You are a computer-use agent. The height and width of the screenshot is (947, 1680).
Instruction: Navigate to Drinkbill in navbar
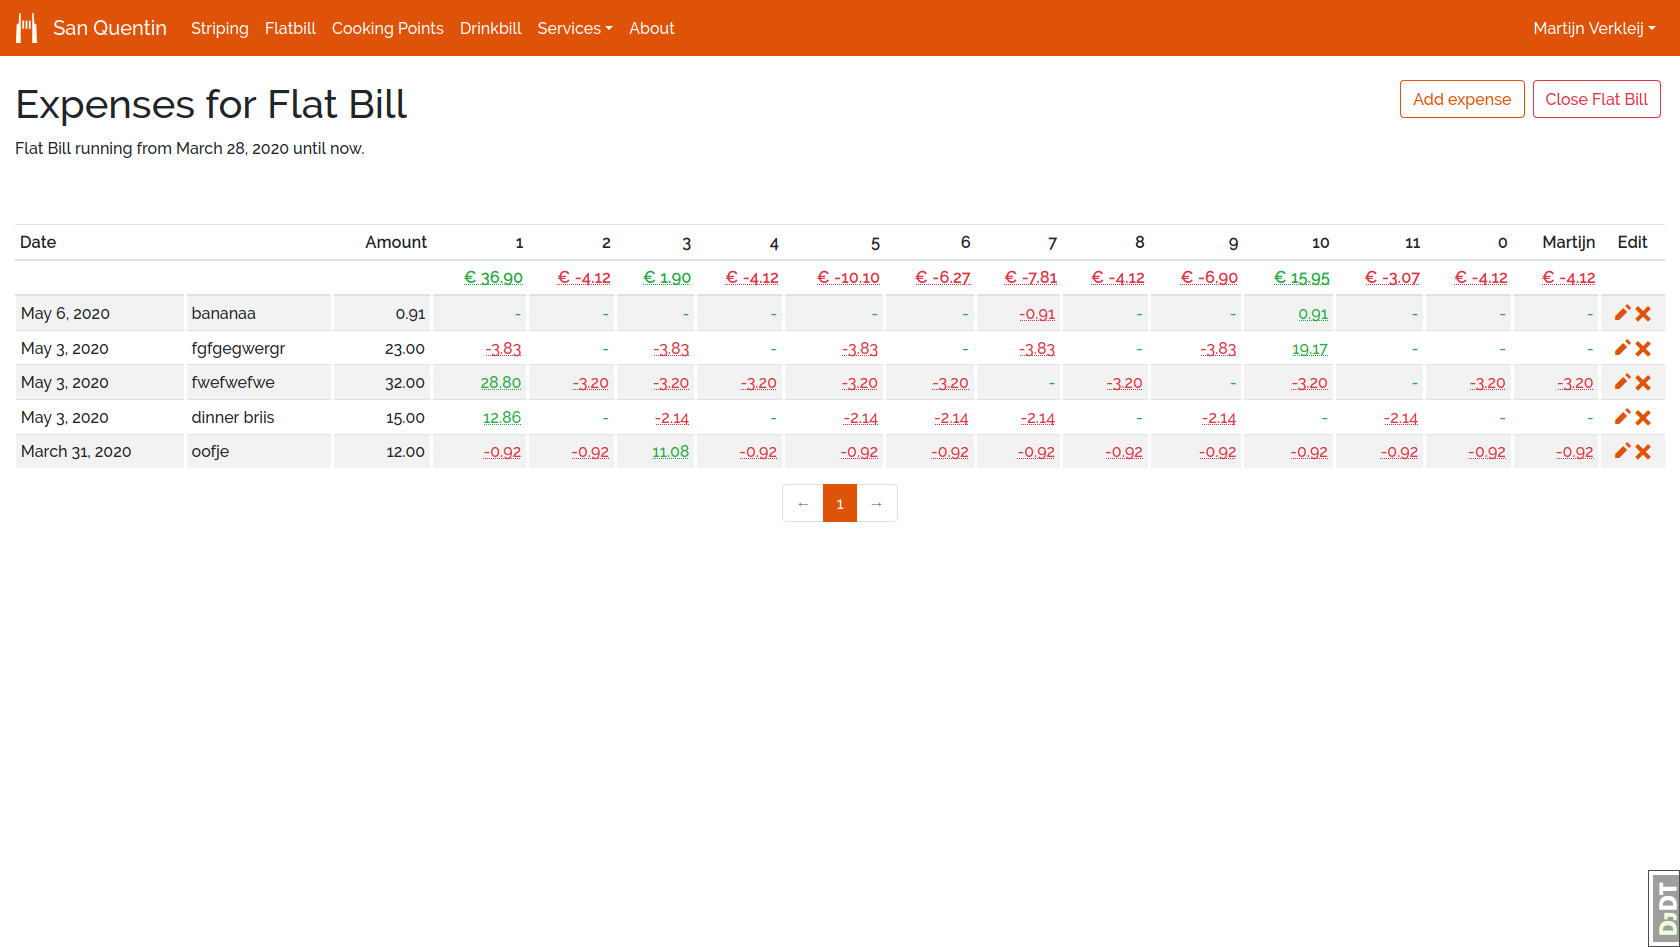(x=490, y=28)
